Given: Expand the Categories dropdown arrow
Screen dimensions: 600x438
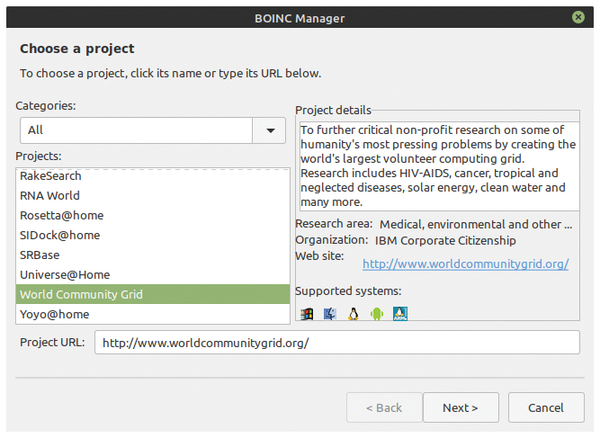Looking at the screenshot, I should 271,130.
